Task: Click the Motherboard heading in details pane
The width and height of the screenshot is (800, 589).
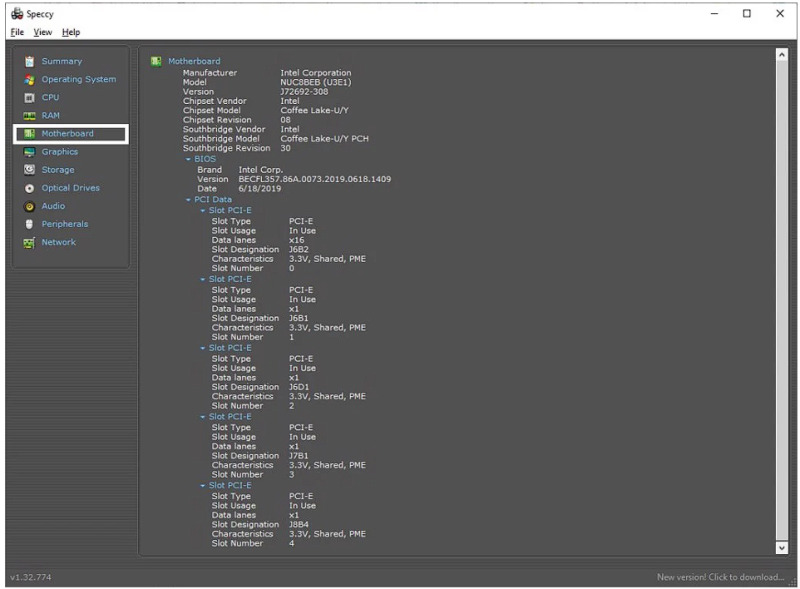Action: (194, 61)
